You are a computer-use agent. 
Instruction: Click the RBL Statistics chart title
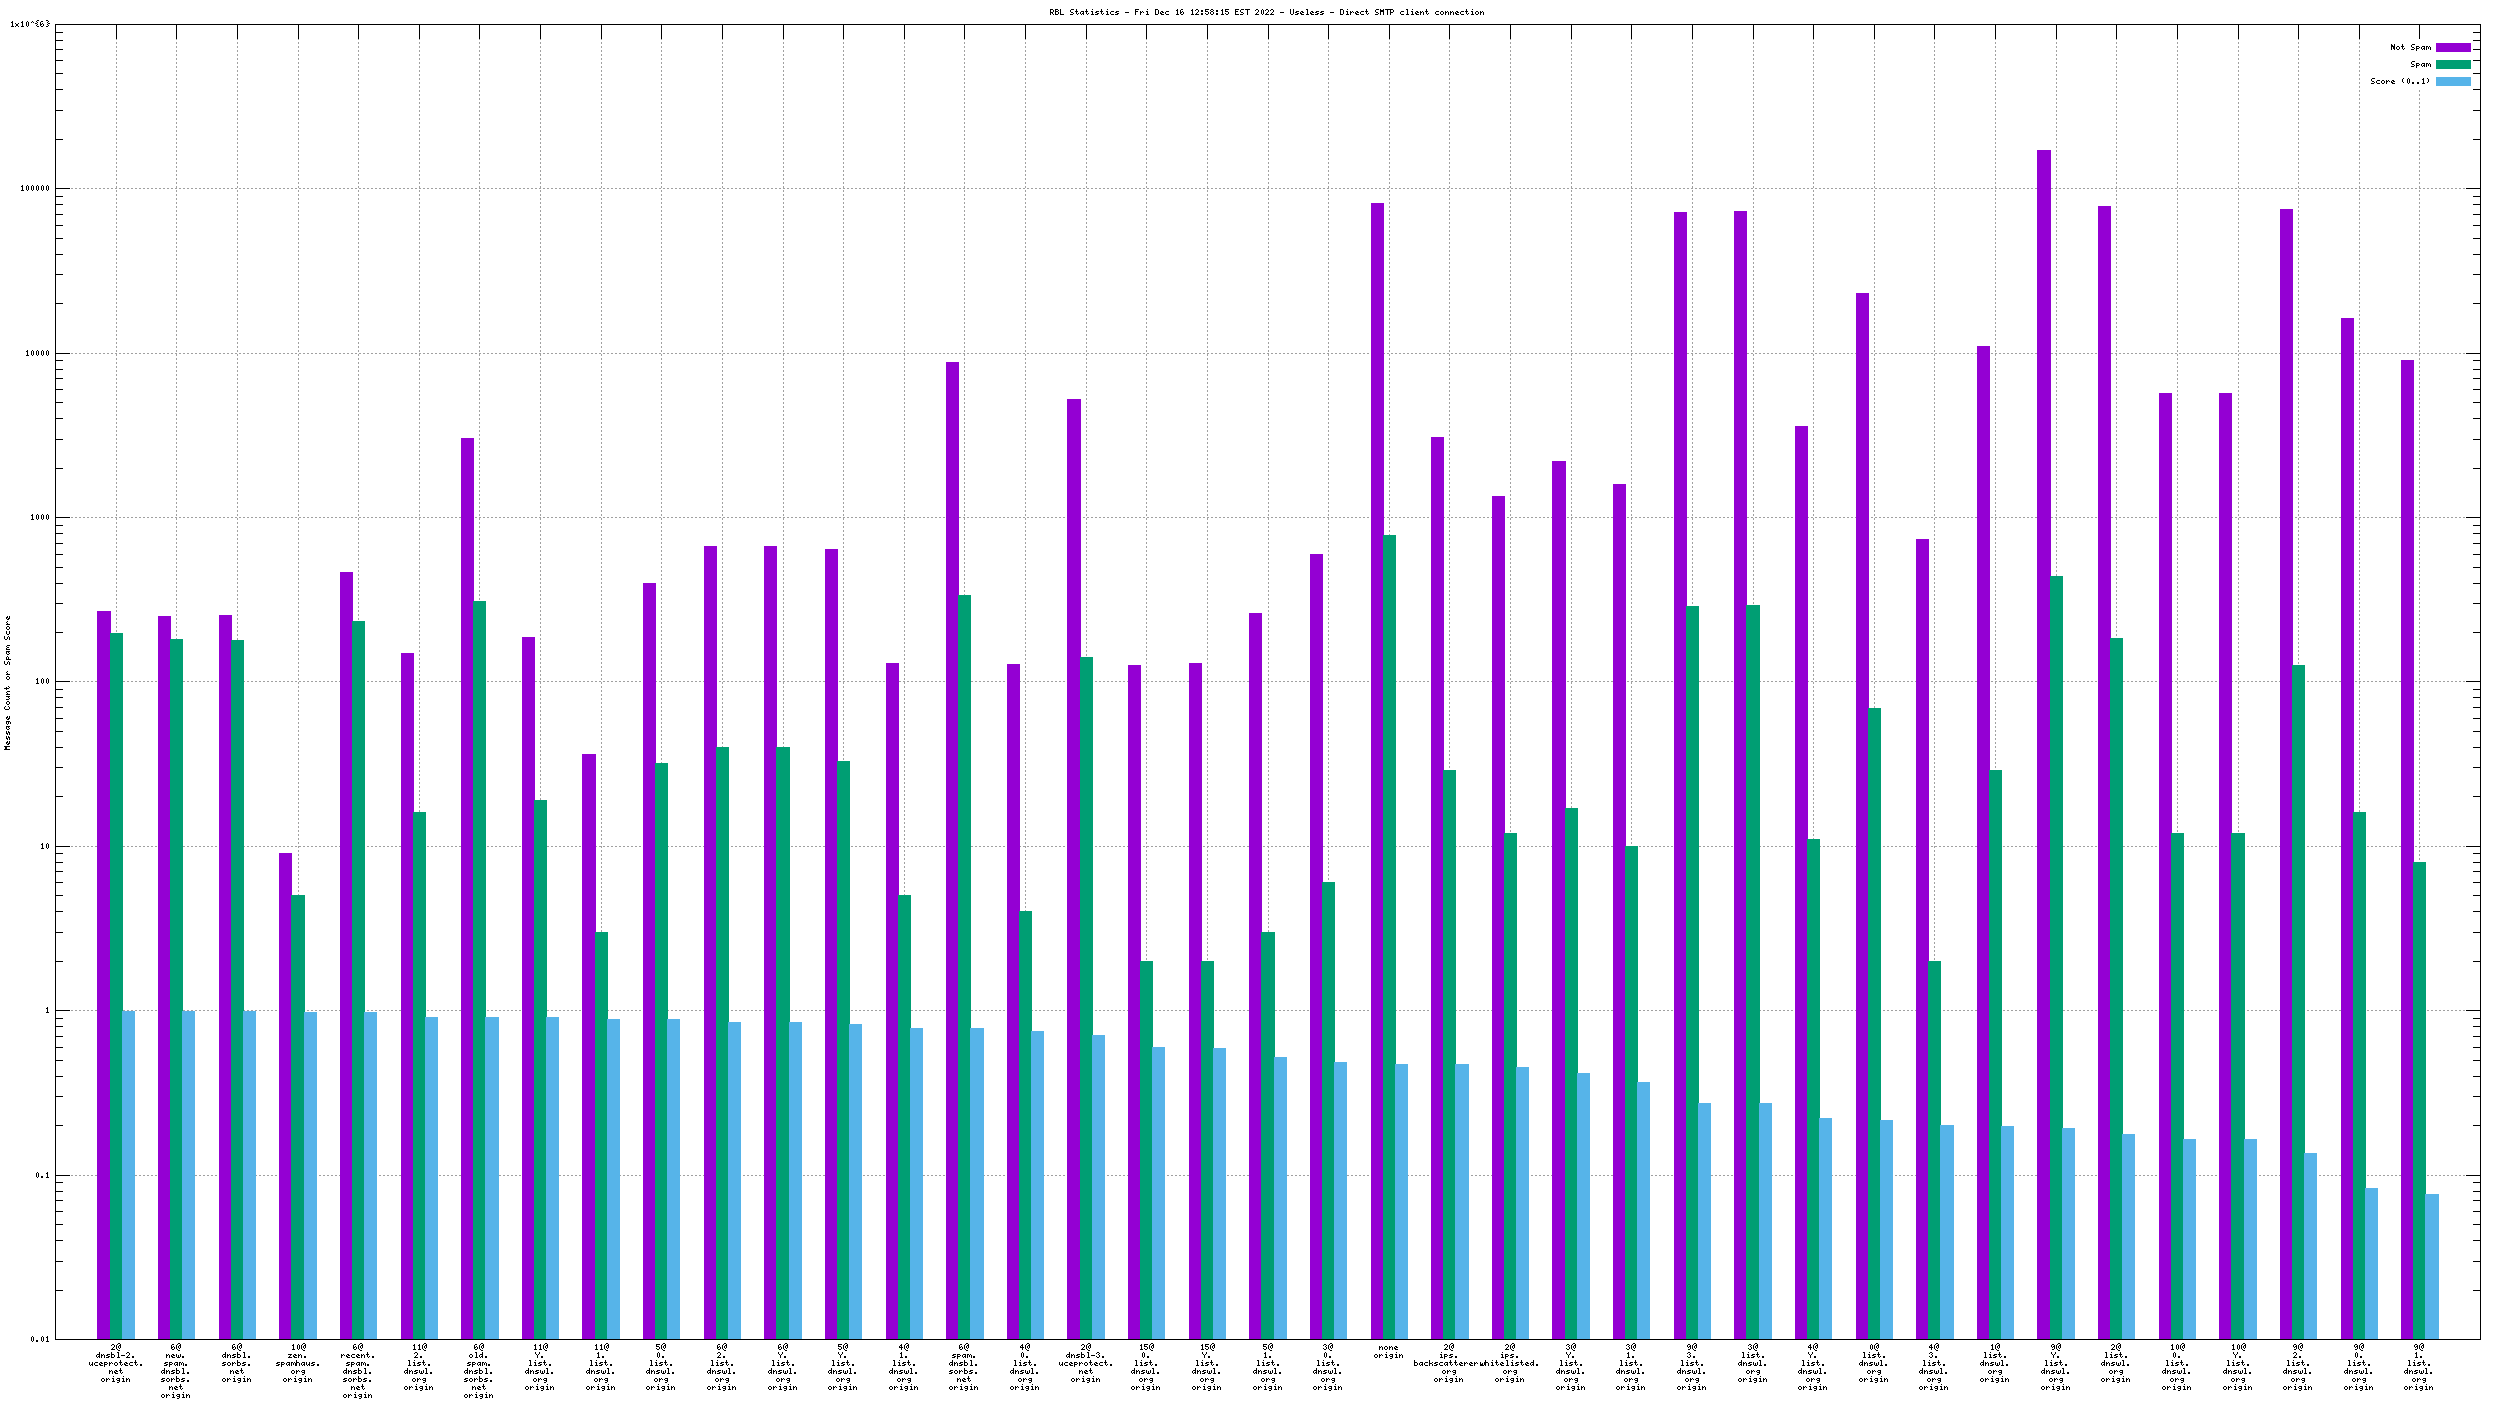1266,12
